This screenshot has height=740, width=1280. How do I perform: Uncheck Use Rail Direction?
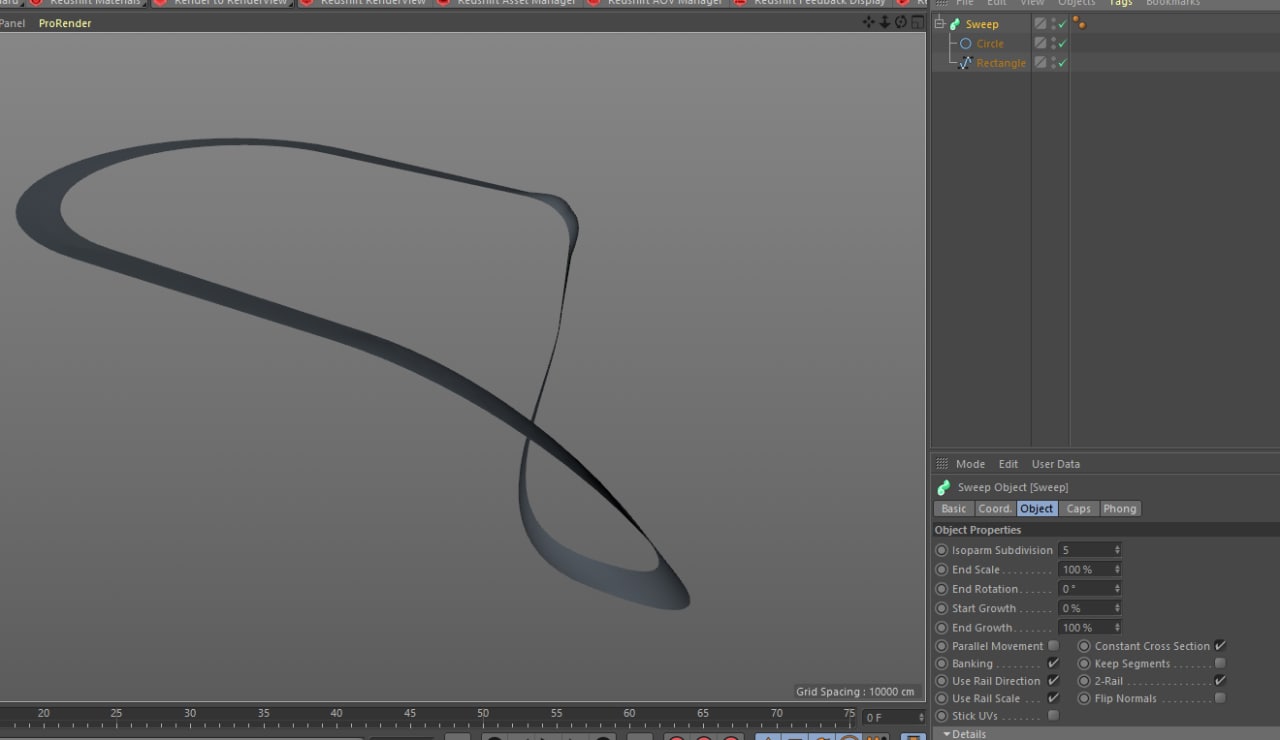point(1053,681)
